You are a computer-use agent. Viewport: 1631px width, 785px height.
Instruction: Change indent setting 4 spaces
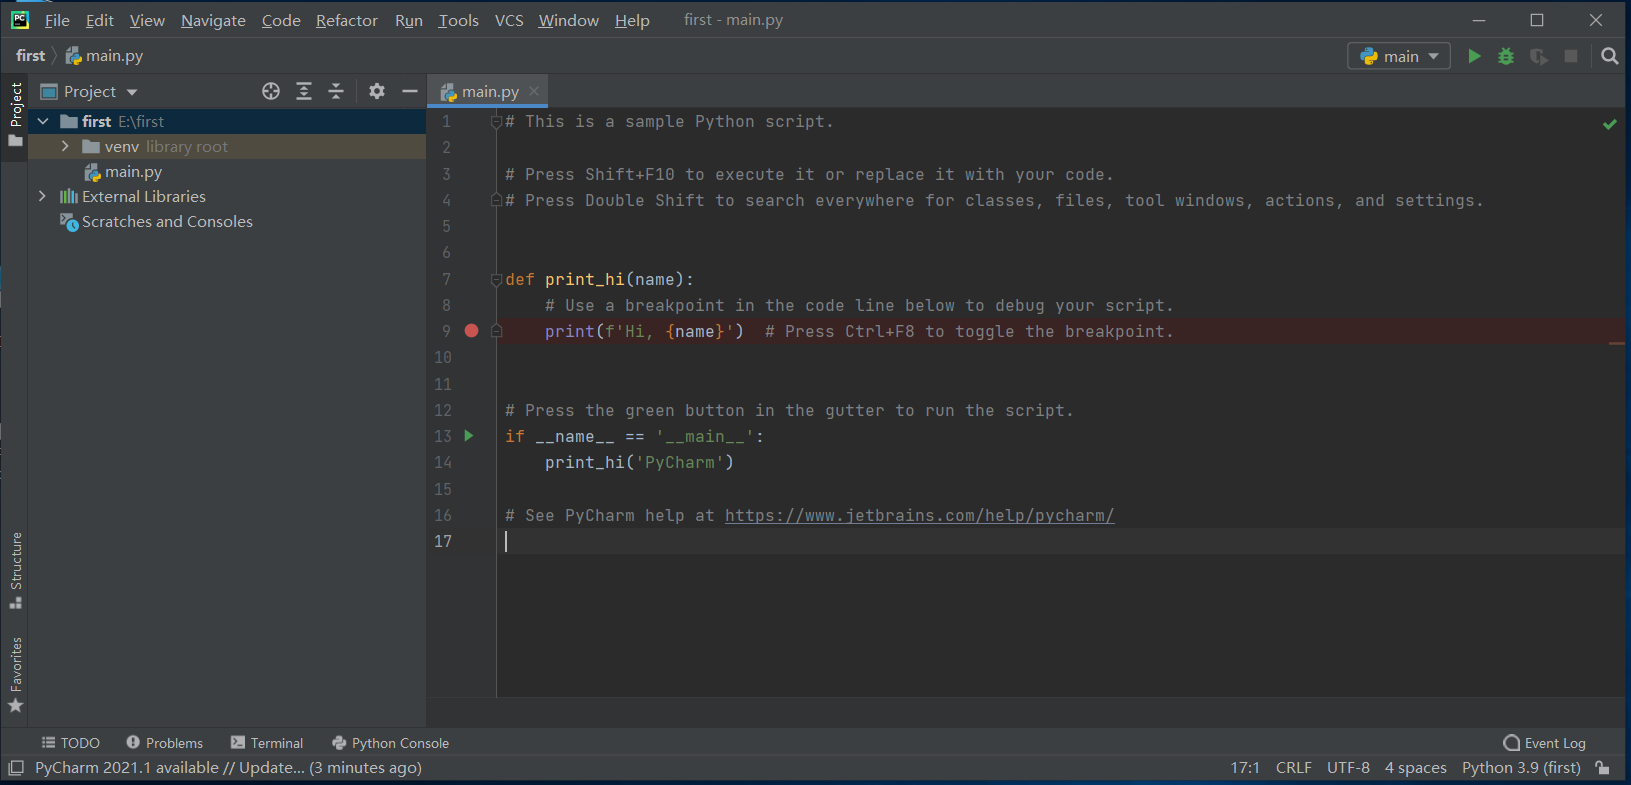(x=1415, y=768)
